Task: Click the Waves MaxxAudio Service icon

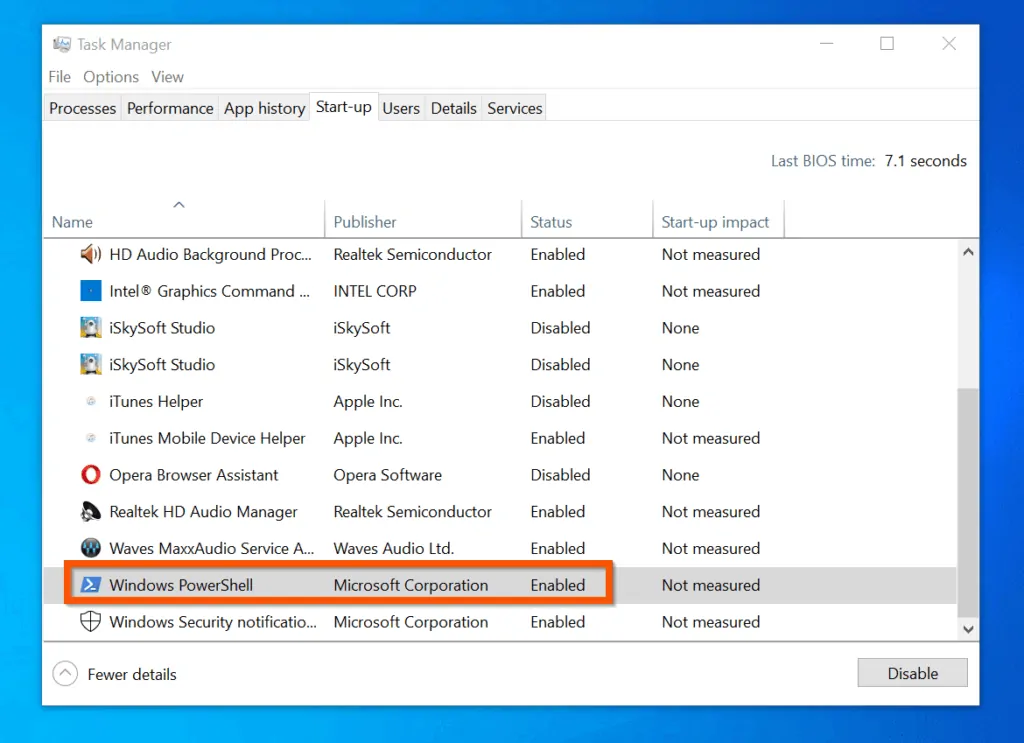Action: click(x=90, y=548)
